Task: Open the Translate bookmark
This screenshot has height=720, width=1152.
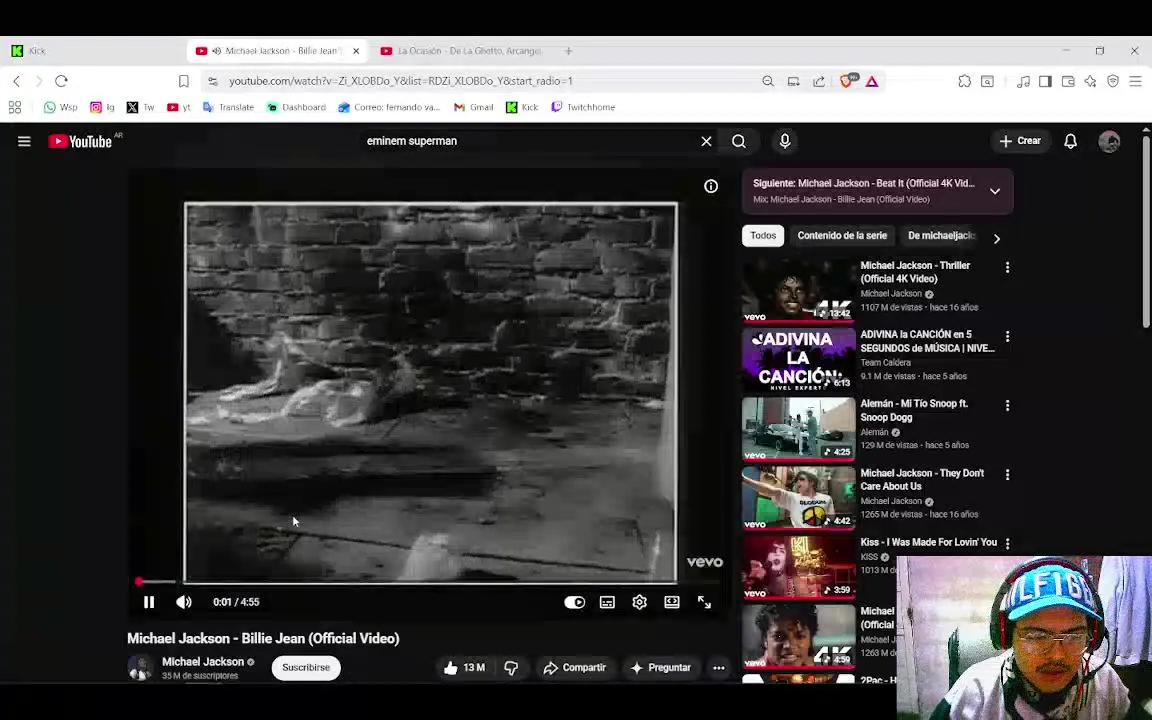Action: pyautogui.click(x=228, y=107)
